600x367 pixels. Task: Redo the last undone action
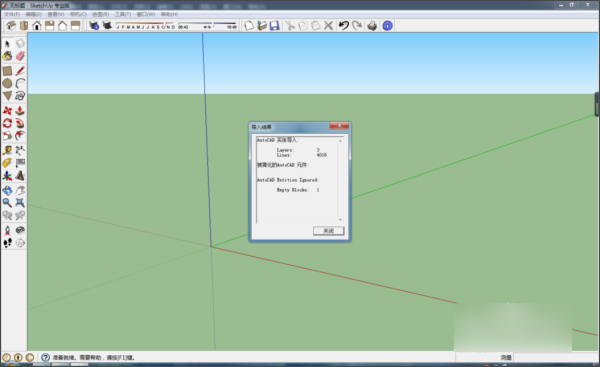click(x=357, y=26)
